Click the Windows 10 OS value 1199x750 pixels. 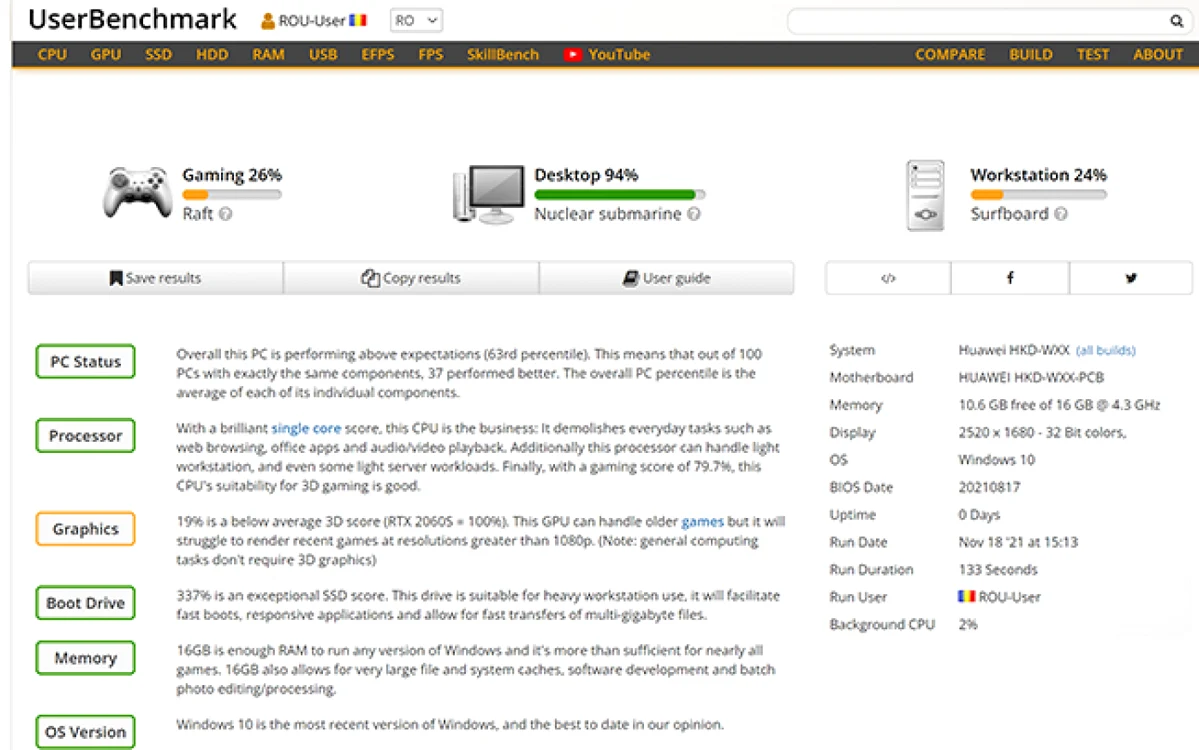(x=996, y=460)
